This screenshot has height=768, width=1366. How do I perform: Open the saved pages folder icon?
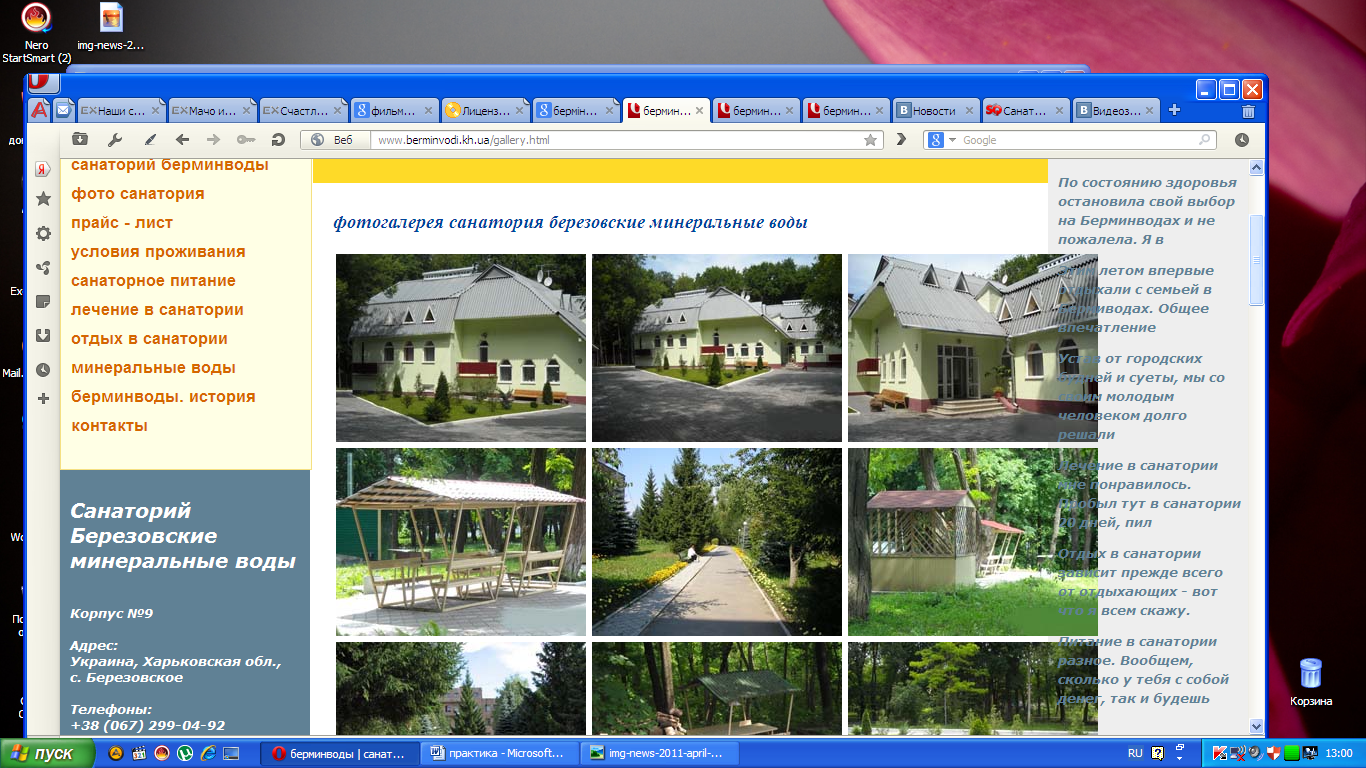coord(79,140)
